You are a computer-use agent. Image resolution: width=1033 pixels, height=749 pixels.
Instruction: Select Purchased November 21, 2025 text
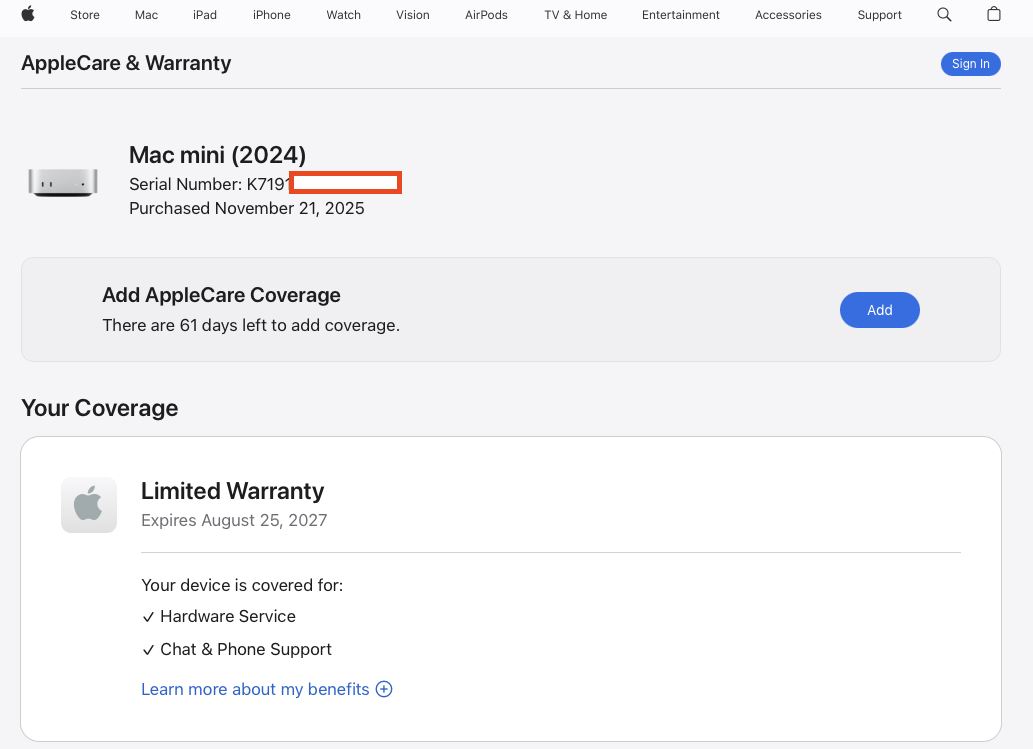(246, 208)
